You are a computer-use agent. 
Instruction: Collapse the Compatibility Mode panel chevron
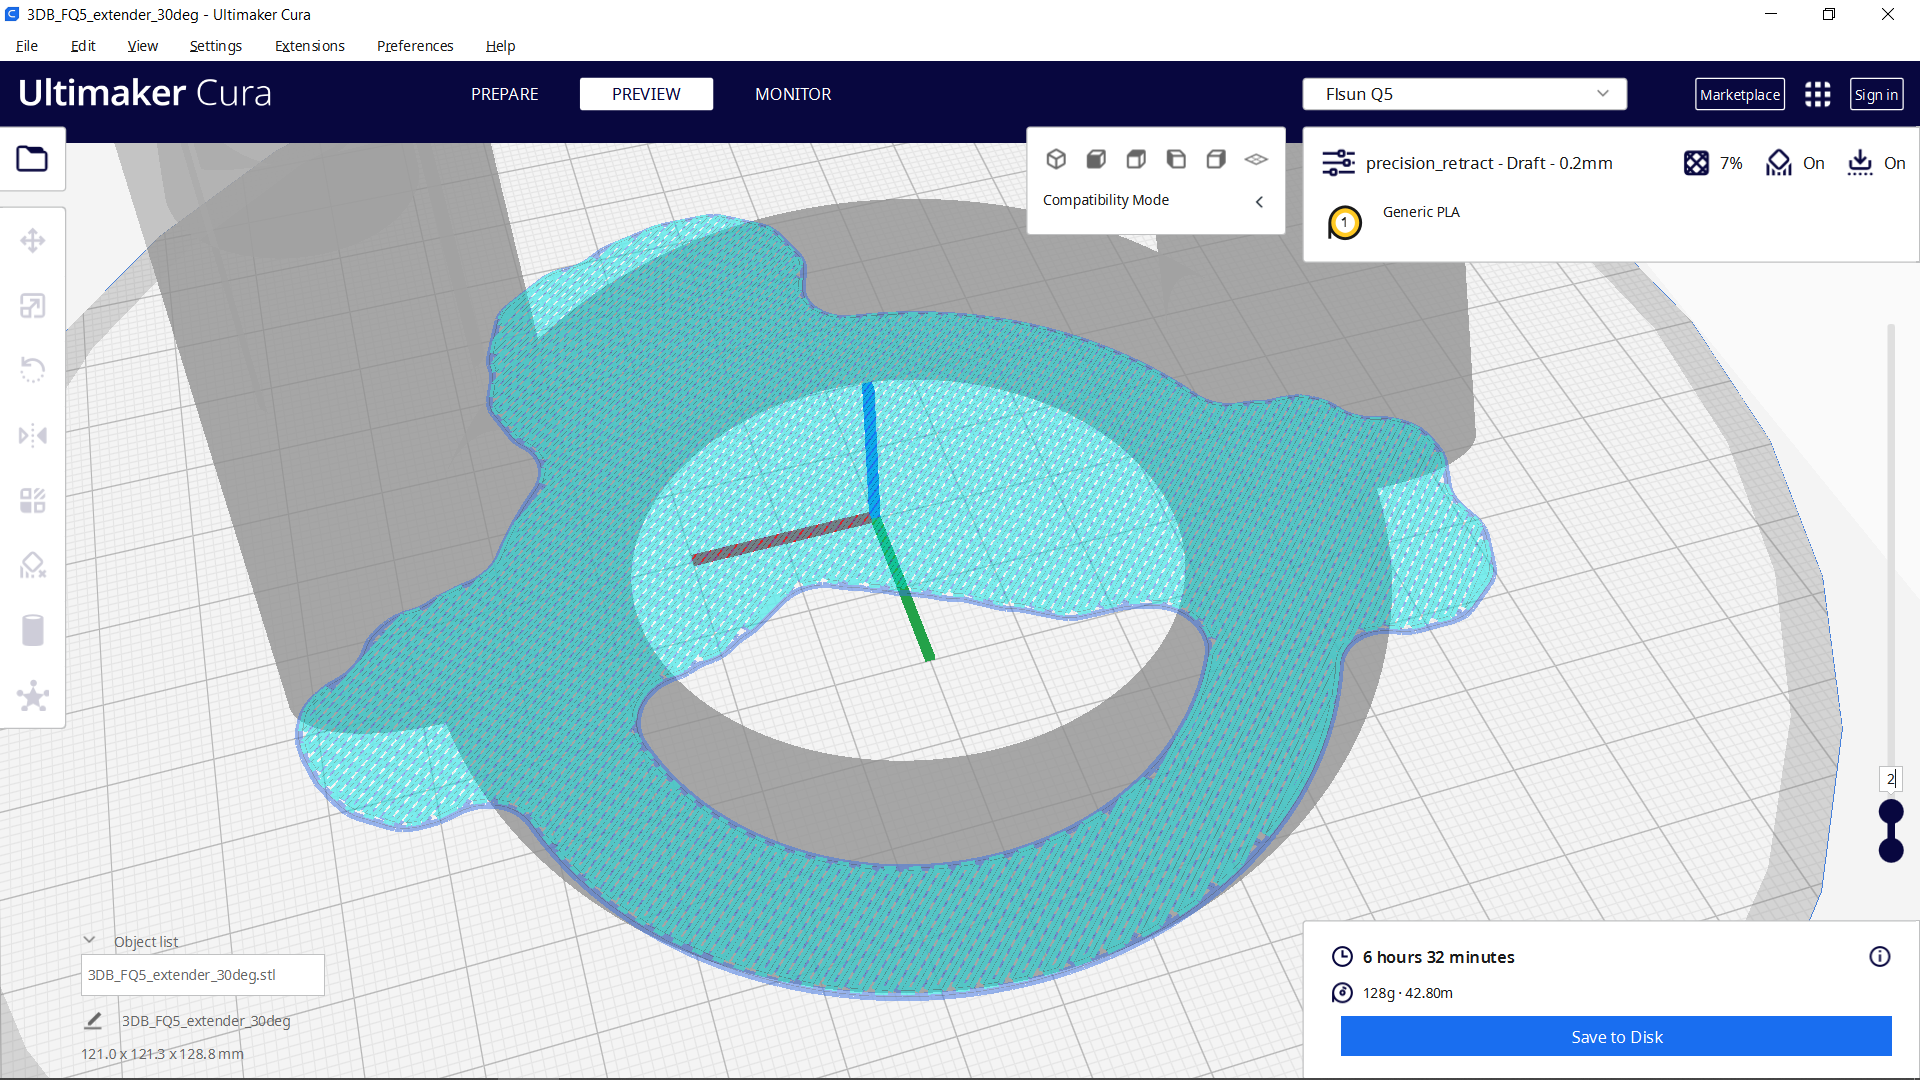point(1259,201)
